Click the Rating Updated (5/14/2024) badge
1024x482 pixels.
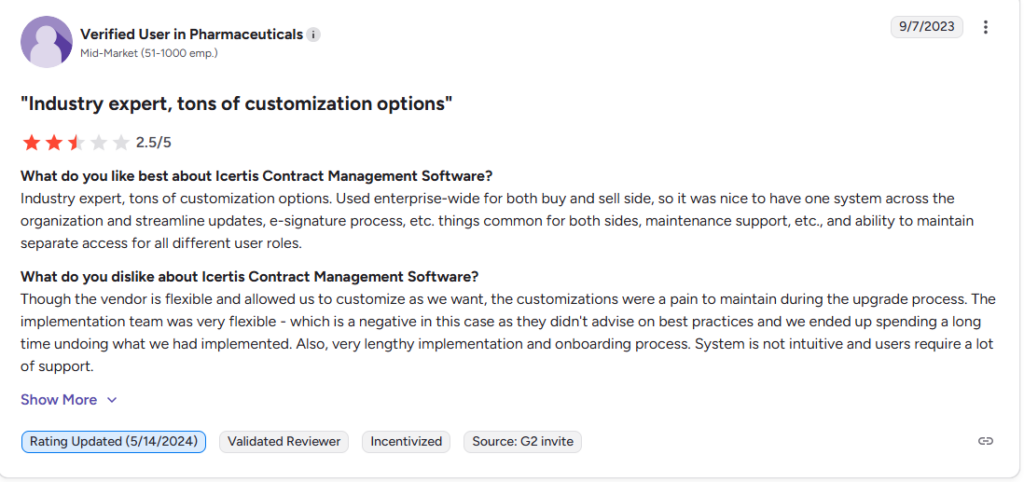114,441
